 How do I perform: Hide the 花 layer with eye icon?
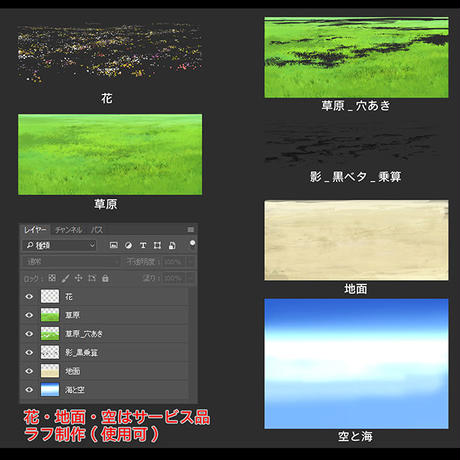tap(29, 296)
